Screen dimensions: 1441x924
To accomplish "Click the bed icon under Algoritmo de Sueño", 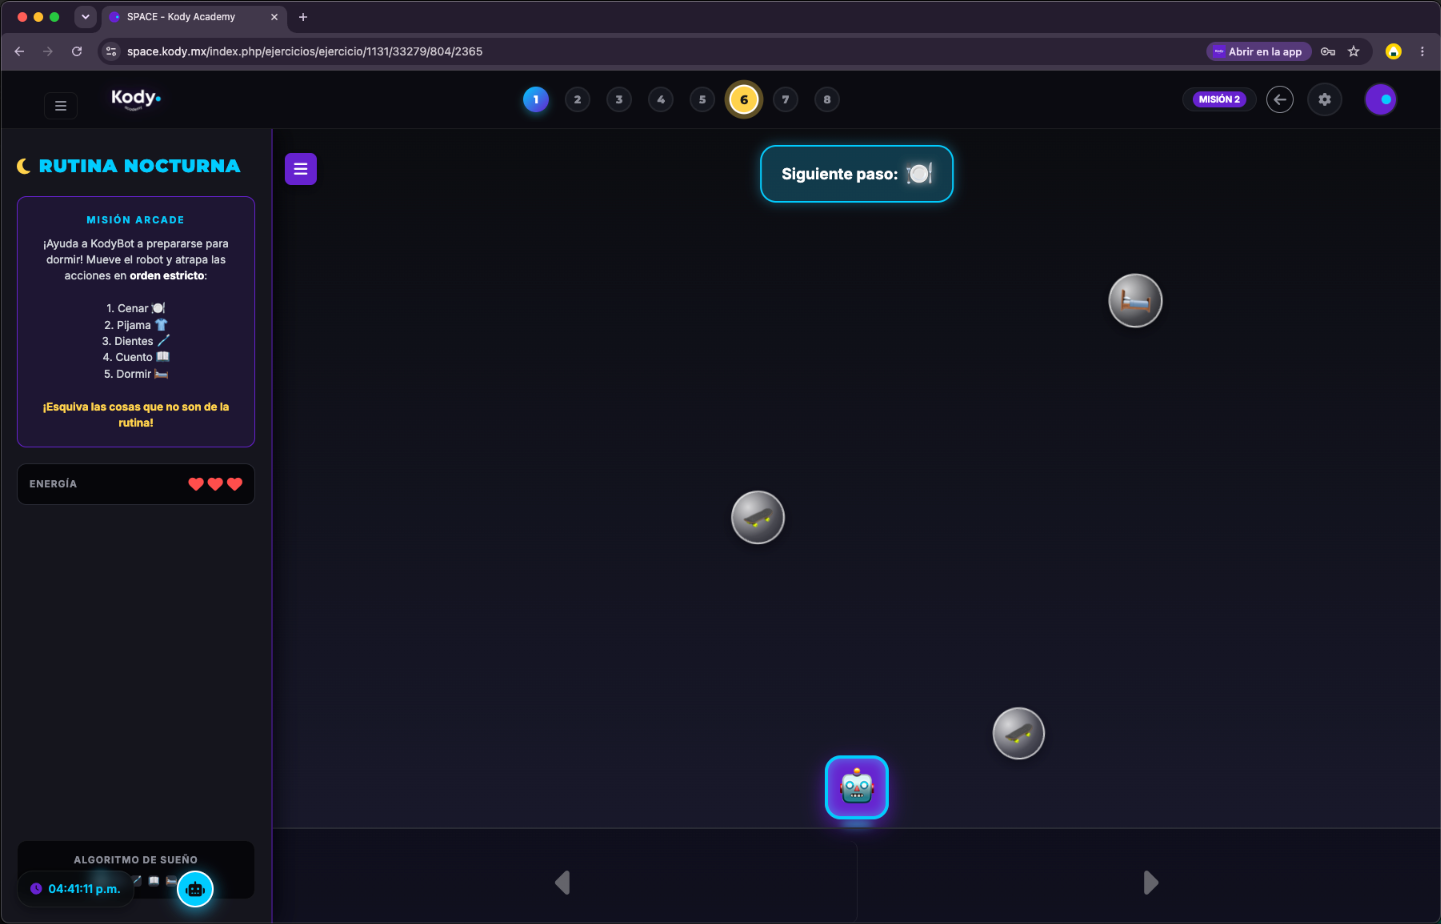I will tap(171, 881).
